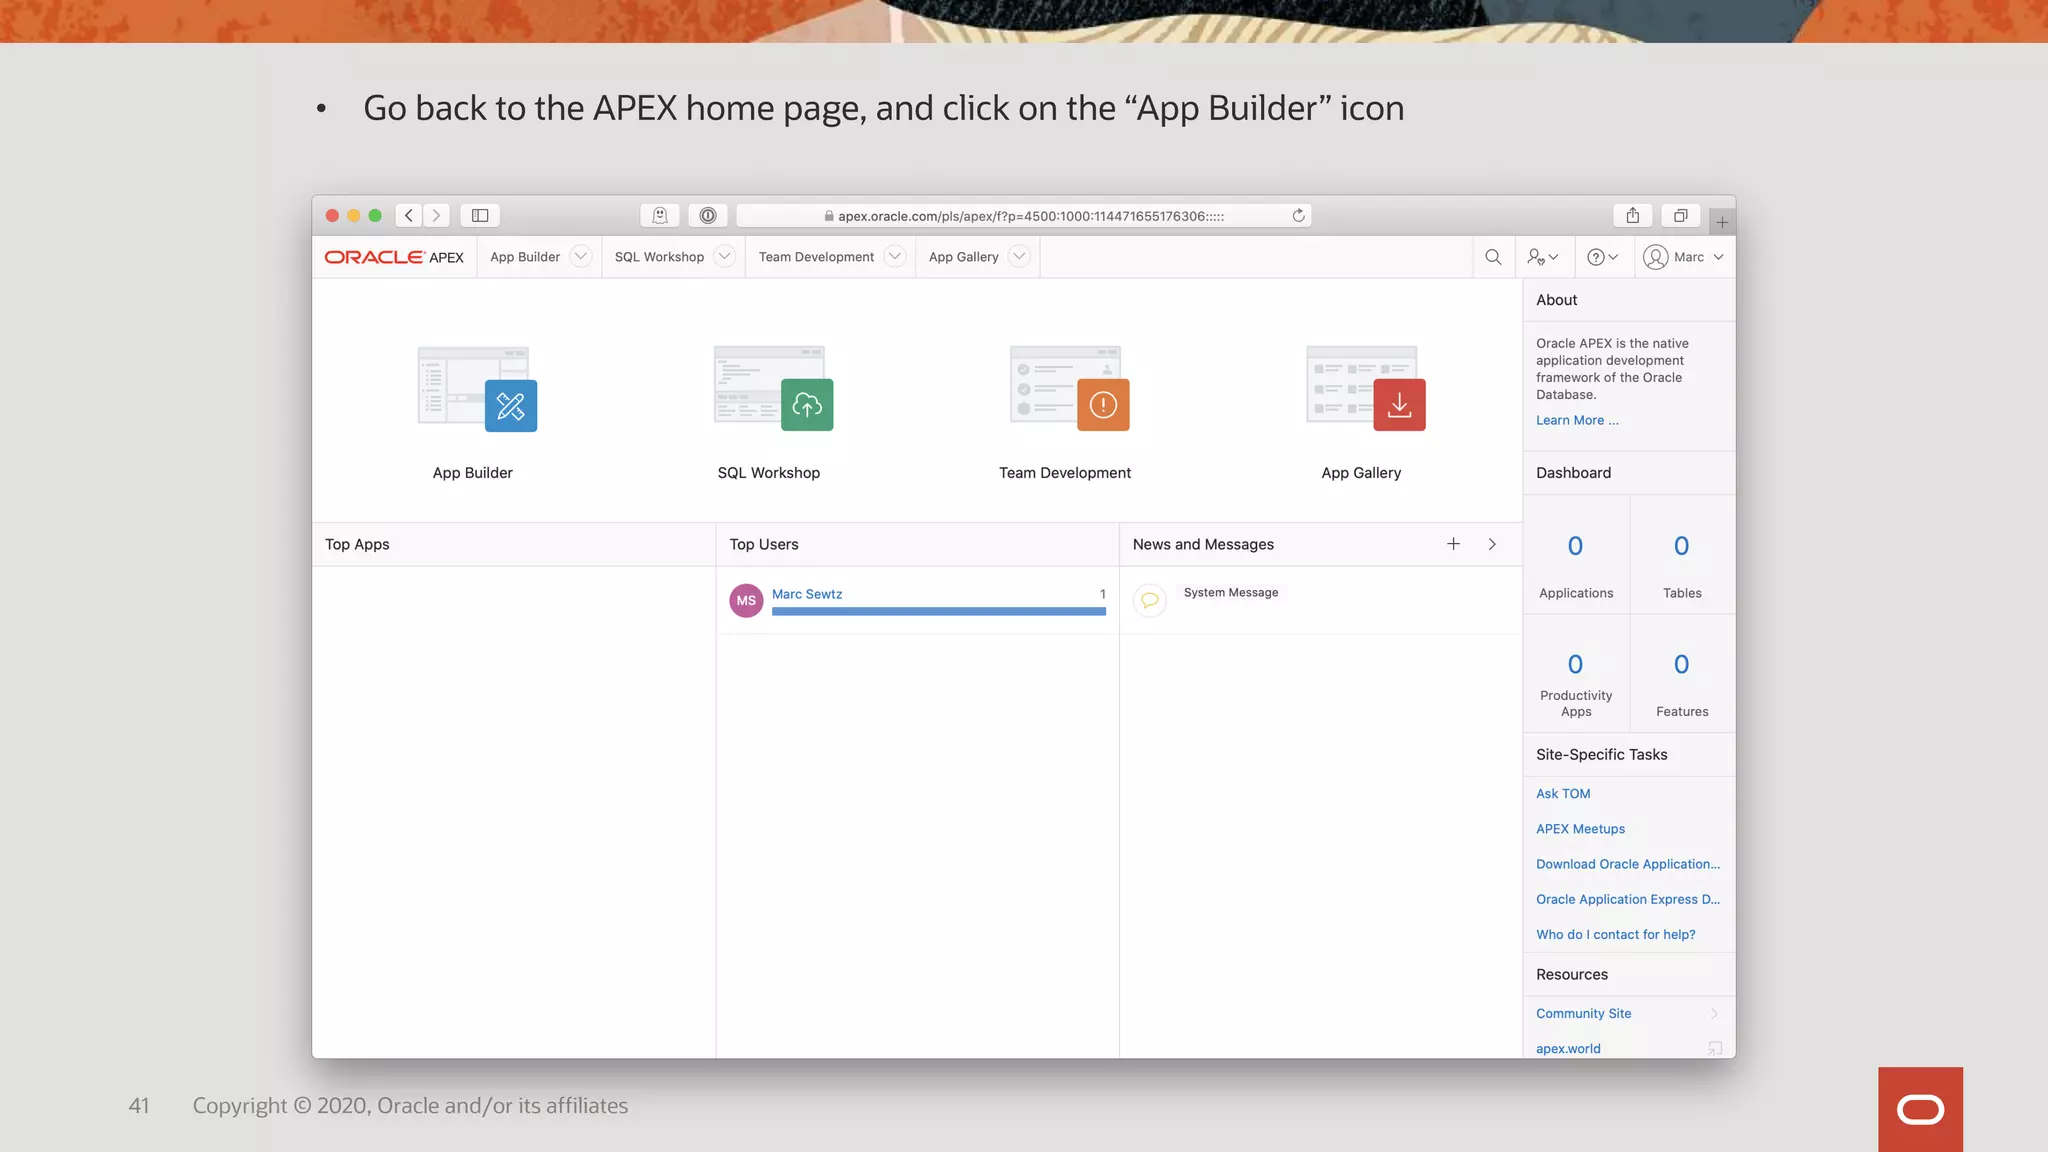The image size is (2048, 1152).
Task: Show all tabs overview button
Action: (x=1681, y=215)
